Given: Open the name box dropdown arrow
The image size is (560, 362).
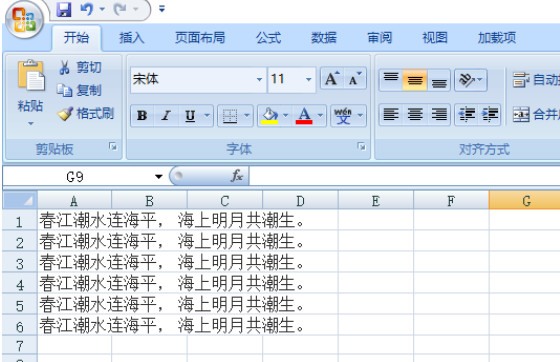Looking at the screenshot, I should (x=159, y=176).
